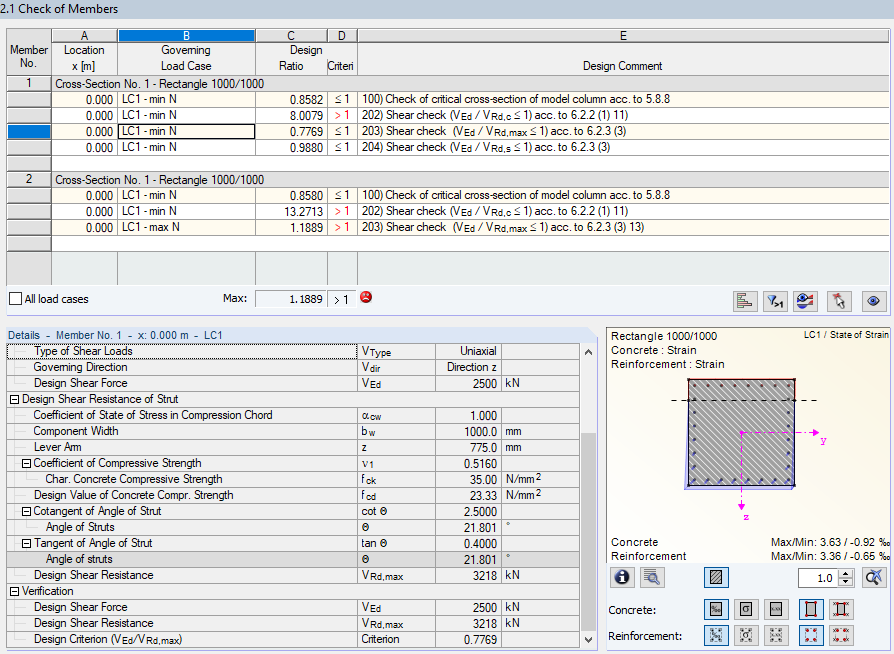This screenshot has width=894, height=654.
Task: Click the VRd,max value 3218 under Verification
Action: 468,623
